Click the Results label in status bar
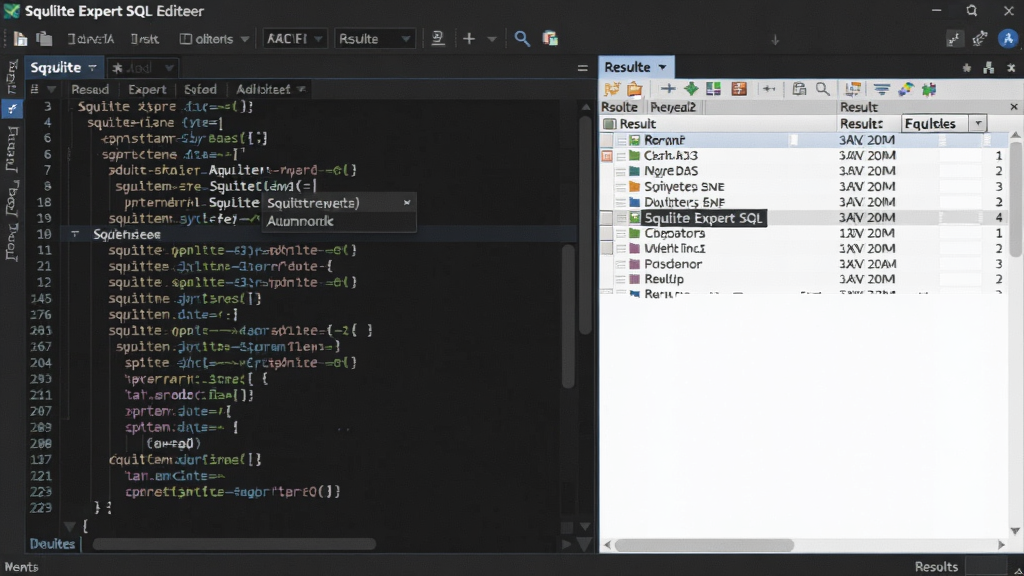 click(x=936, y=567)
